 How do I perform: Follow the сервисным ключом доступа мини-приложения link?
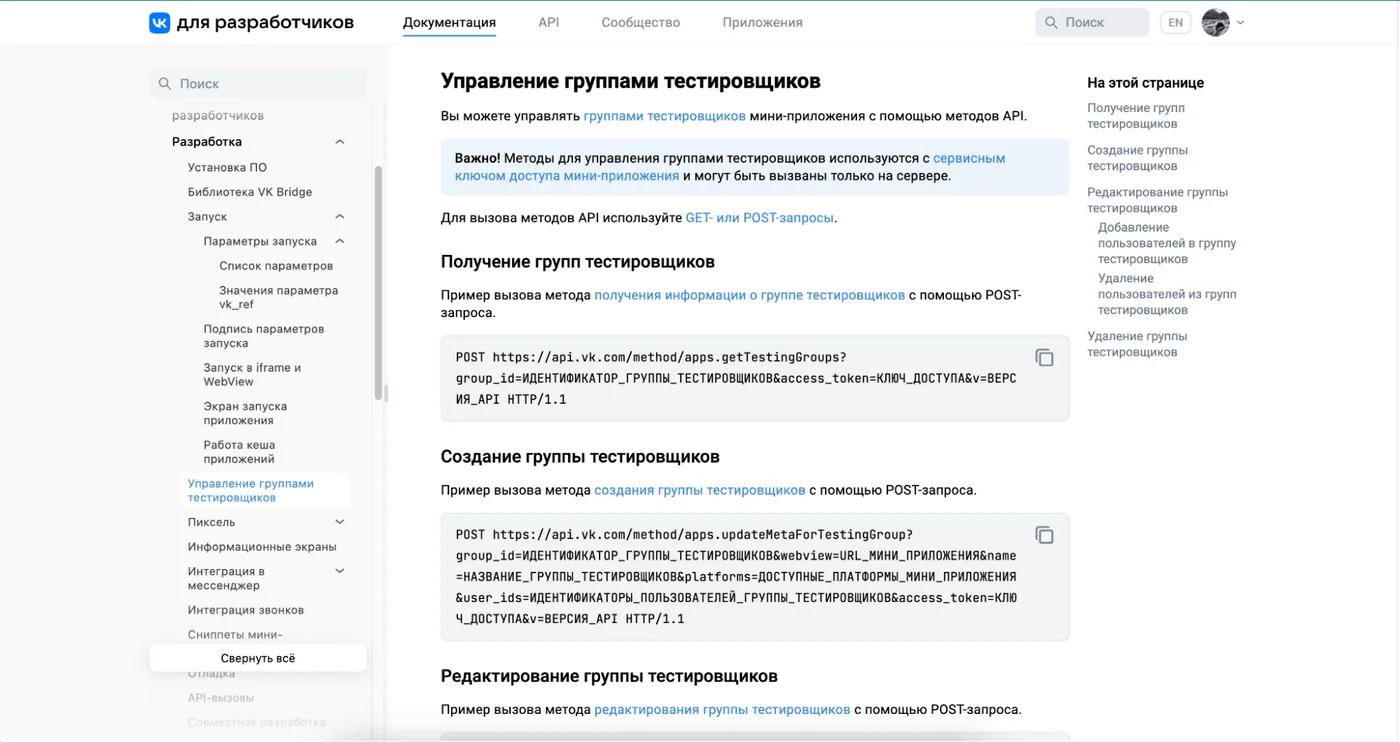730,167
